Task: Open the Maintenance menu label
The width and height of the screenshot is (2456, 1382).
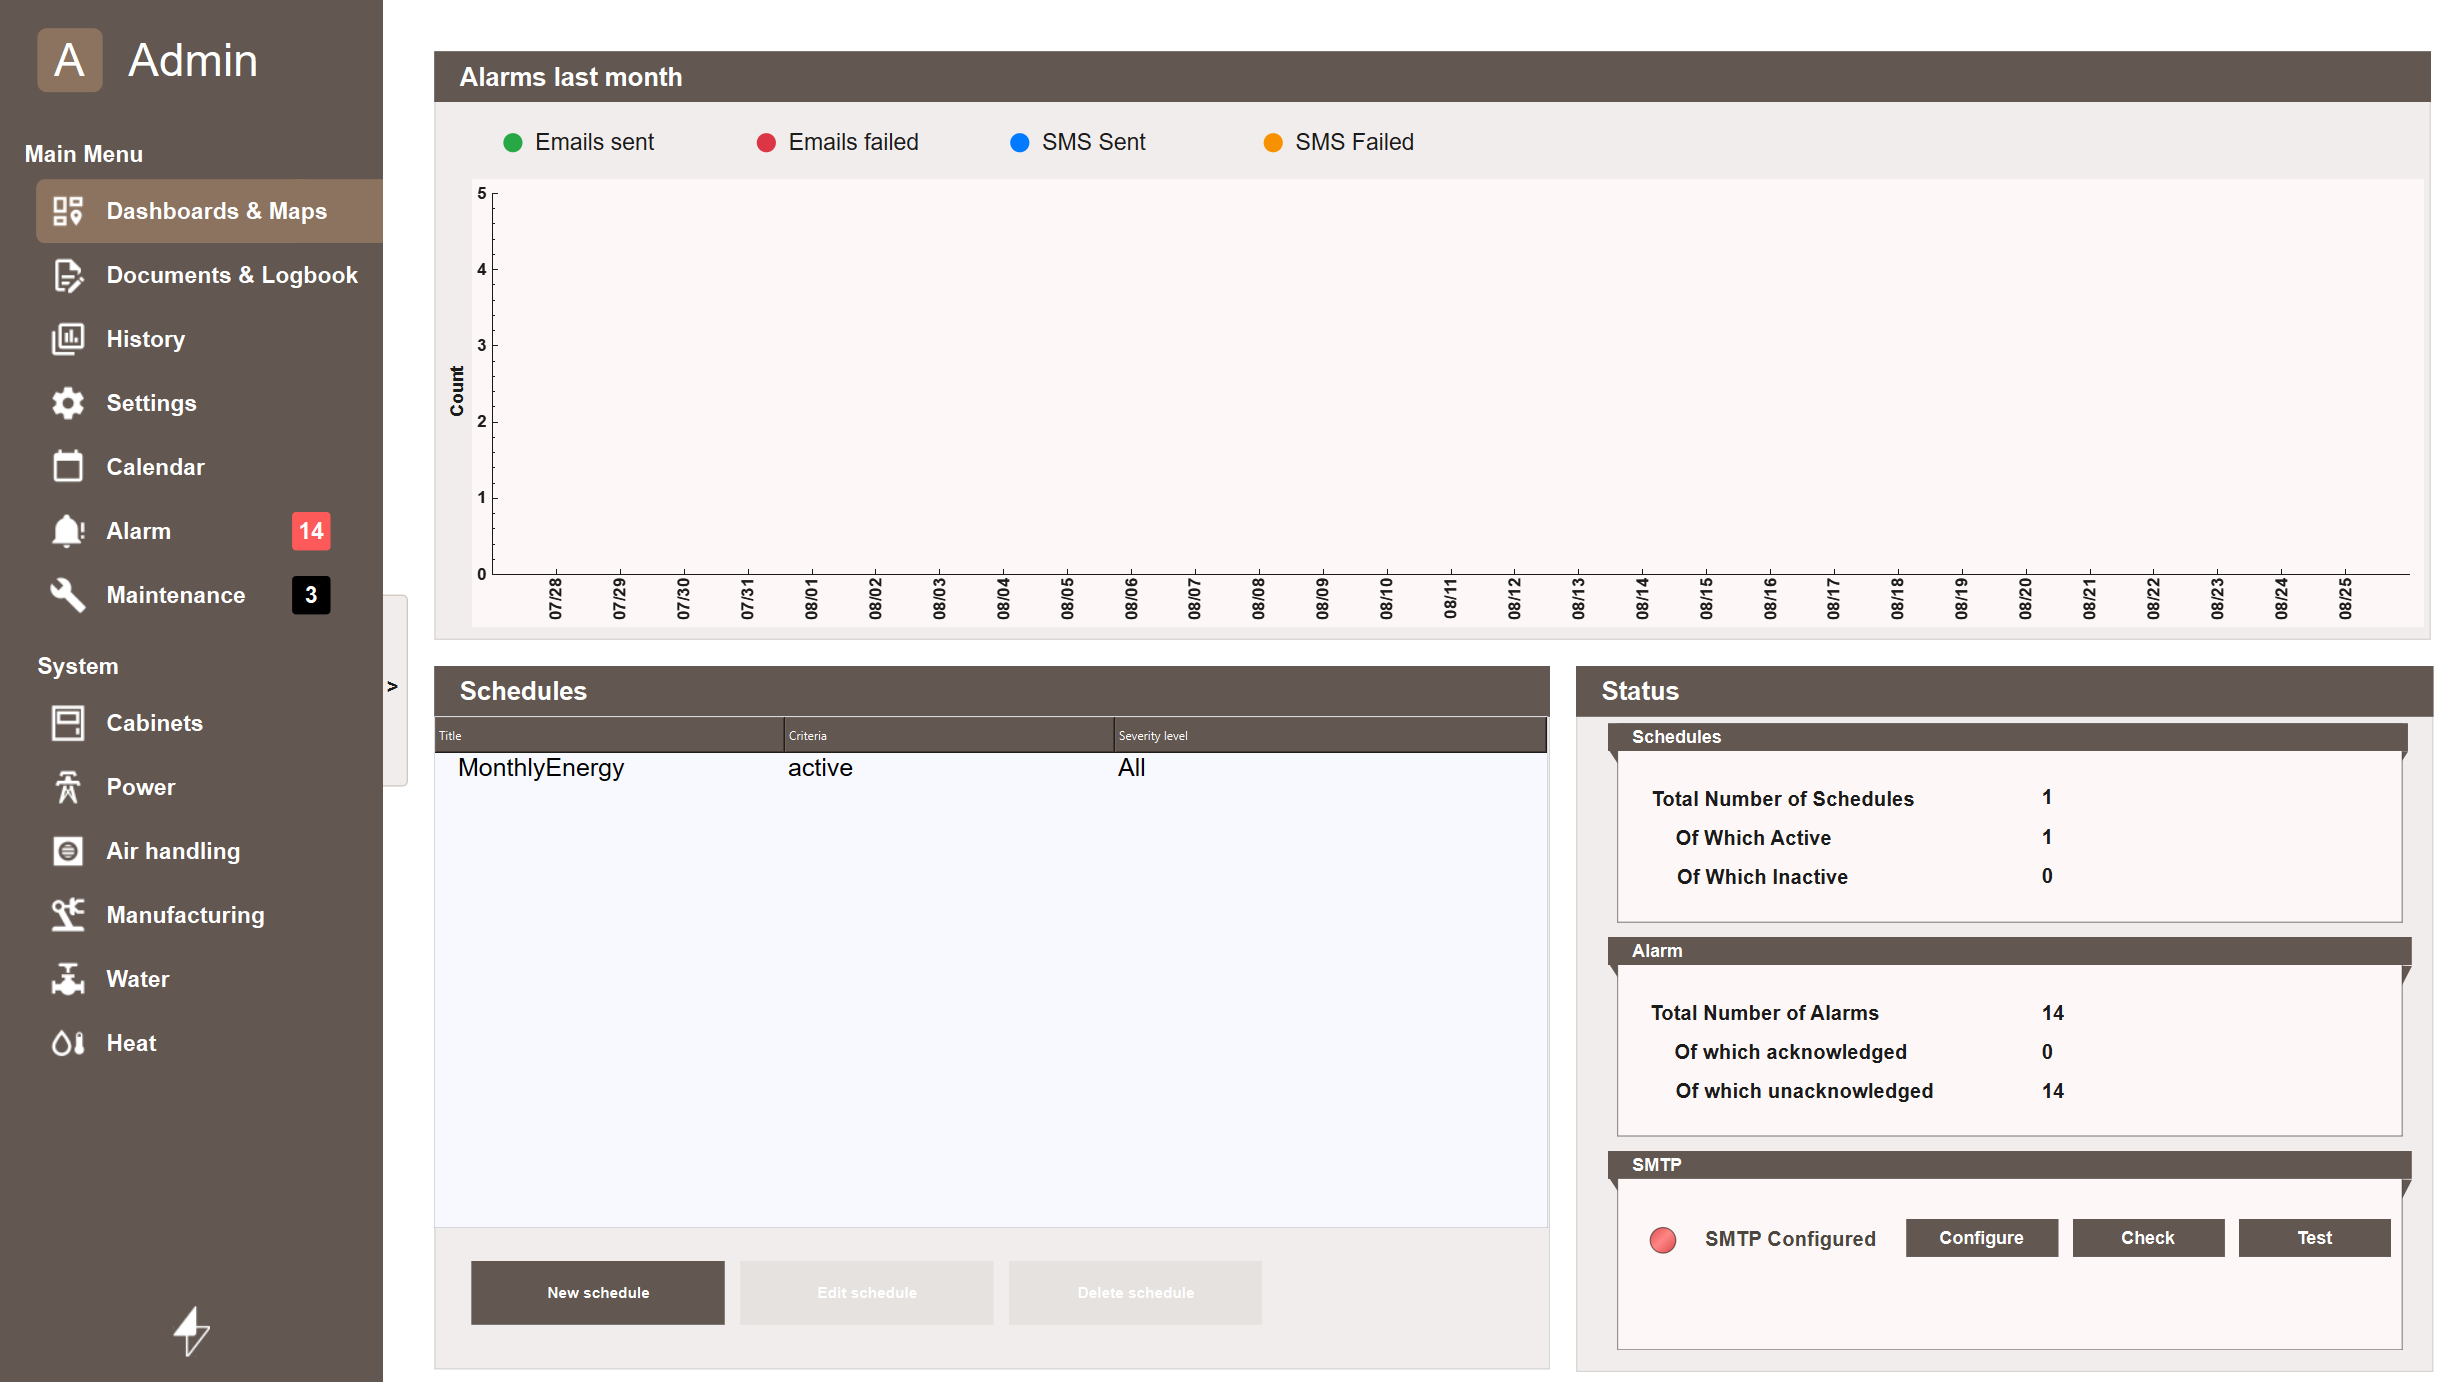Action: pos(176,595)
